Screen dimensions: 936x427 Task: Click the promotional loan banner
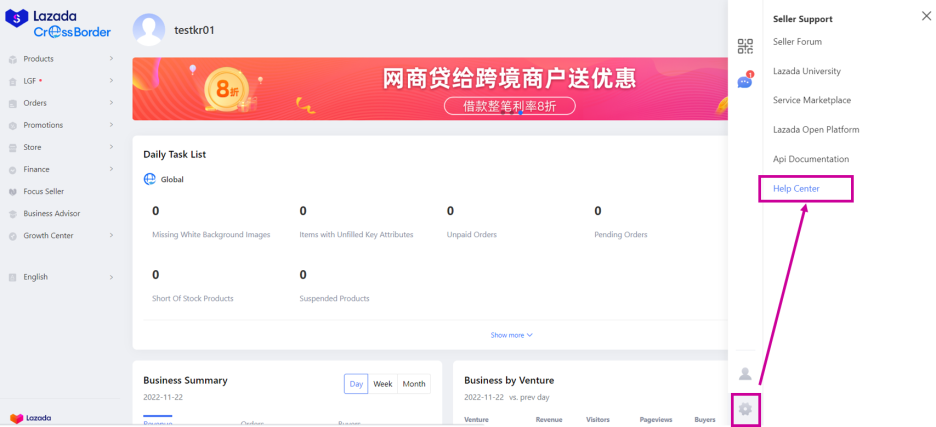(x=430, y=88)
